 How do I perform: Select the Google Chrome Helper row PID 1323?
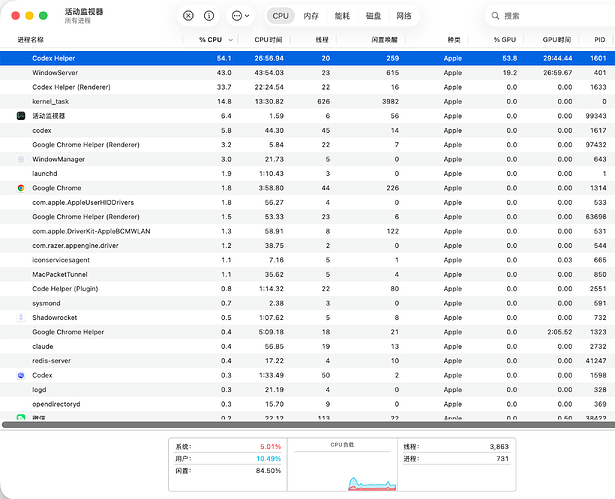pos(308,332)
